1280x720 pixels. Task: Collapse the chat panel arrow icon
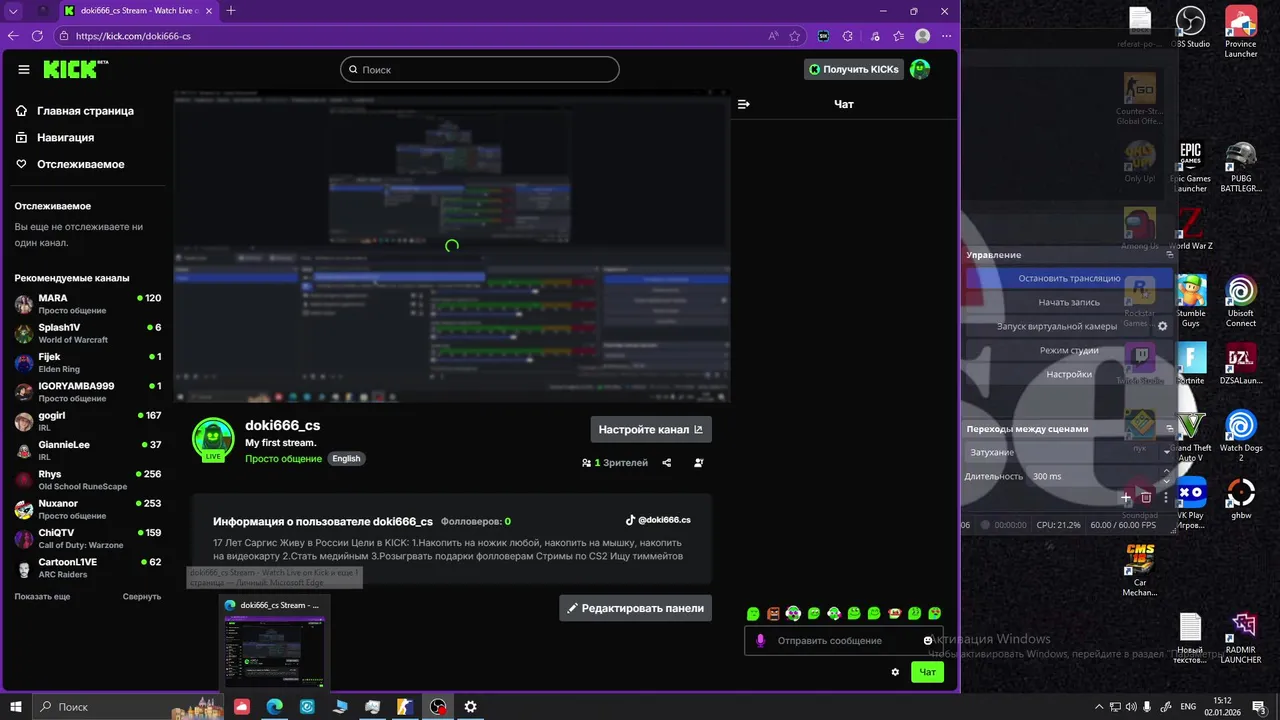pos(744,104)
